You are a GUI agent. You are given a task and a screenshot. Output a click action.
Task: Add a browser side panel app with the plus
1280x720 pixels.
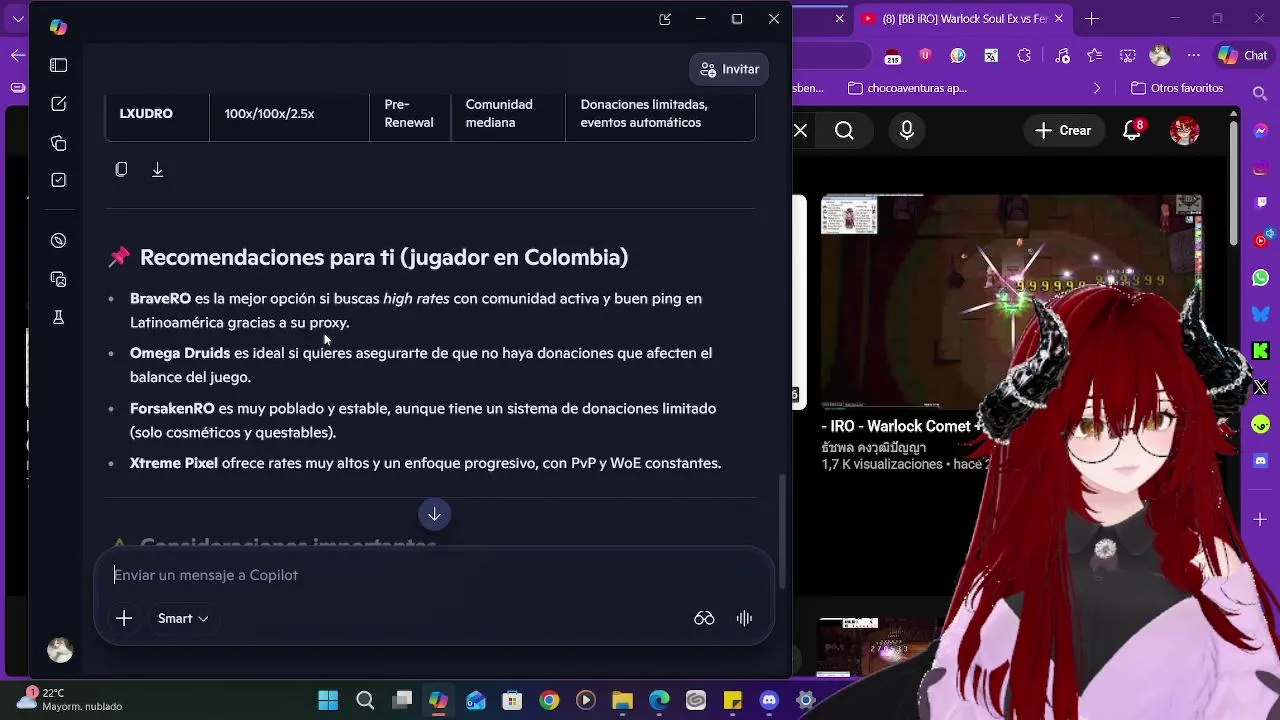coord(1261,520)
